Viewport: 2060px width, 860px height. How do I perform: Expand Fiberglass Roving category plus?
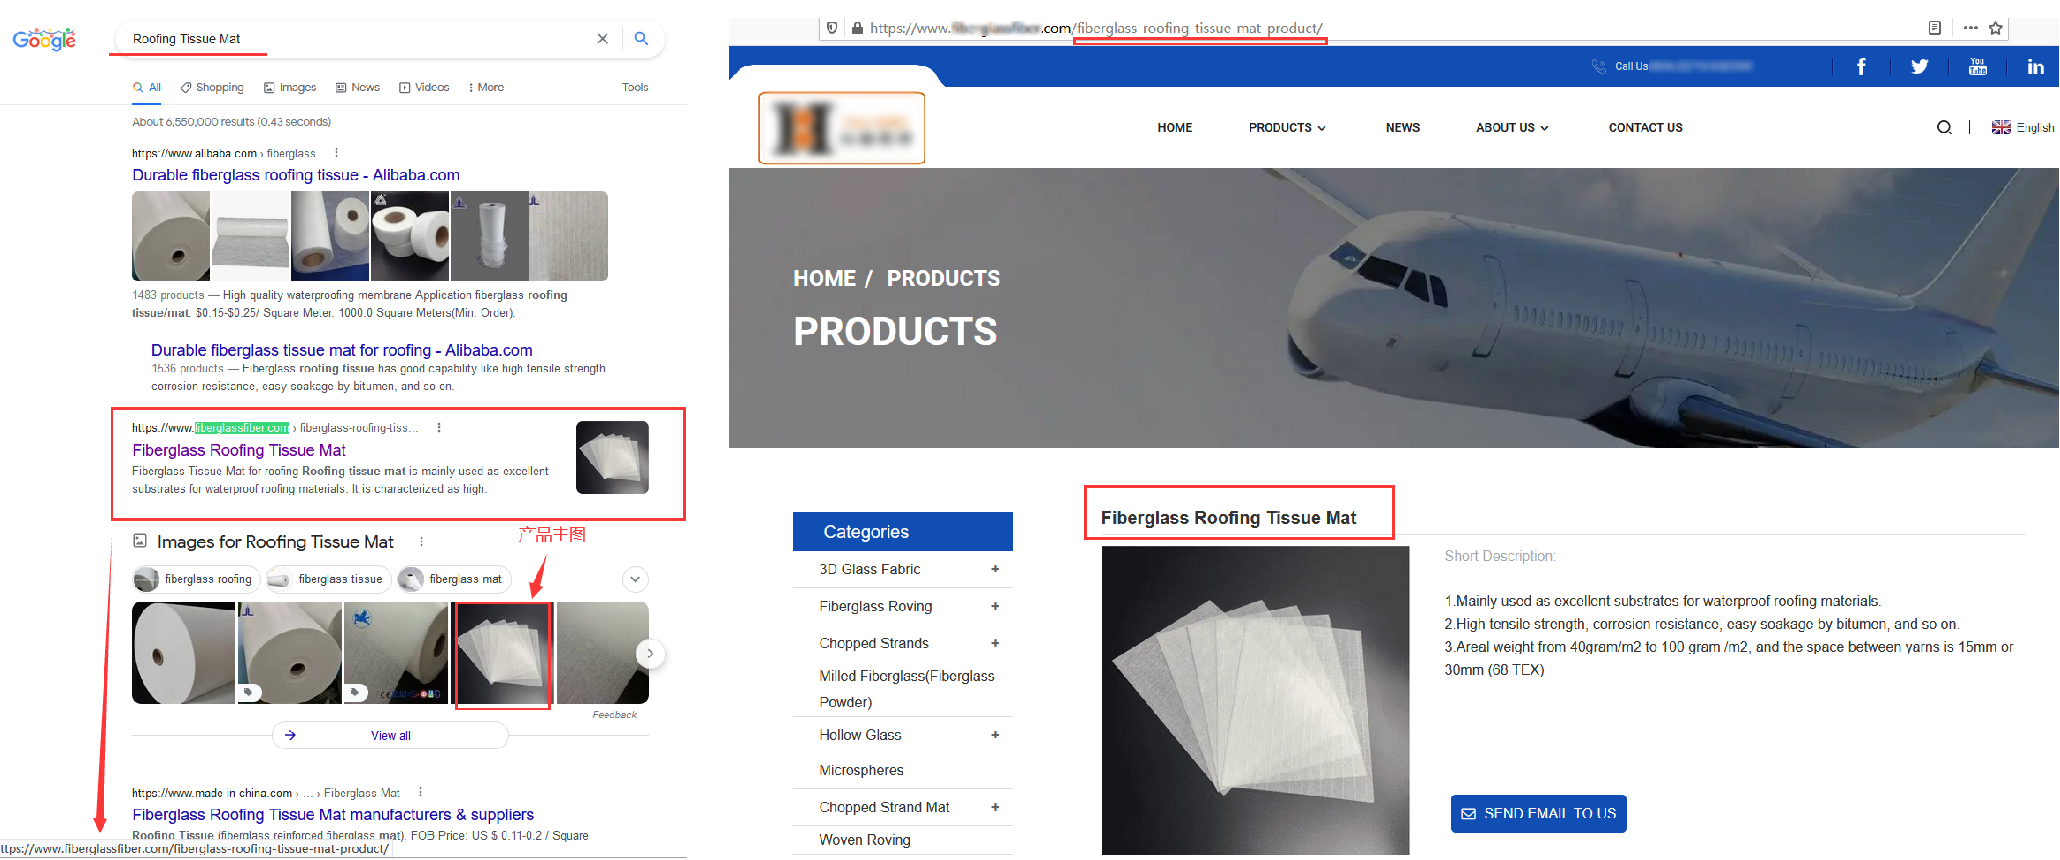coord(995,606)
